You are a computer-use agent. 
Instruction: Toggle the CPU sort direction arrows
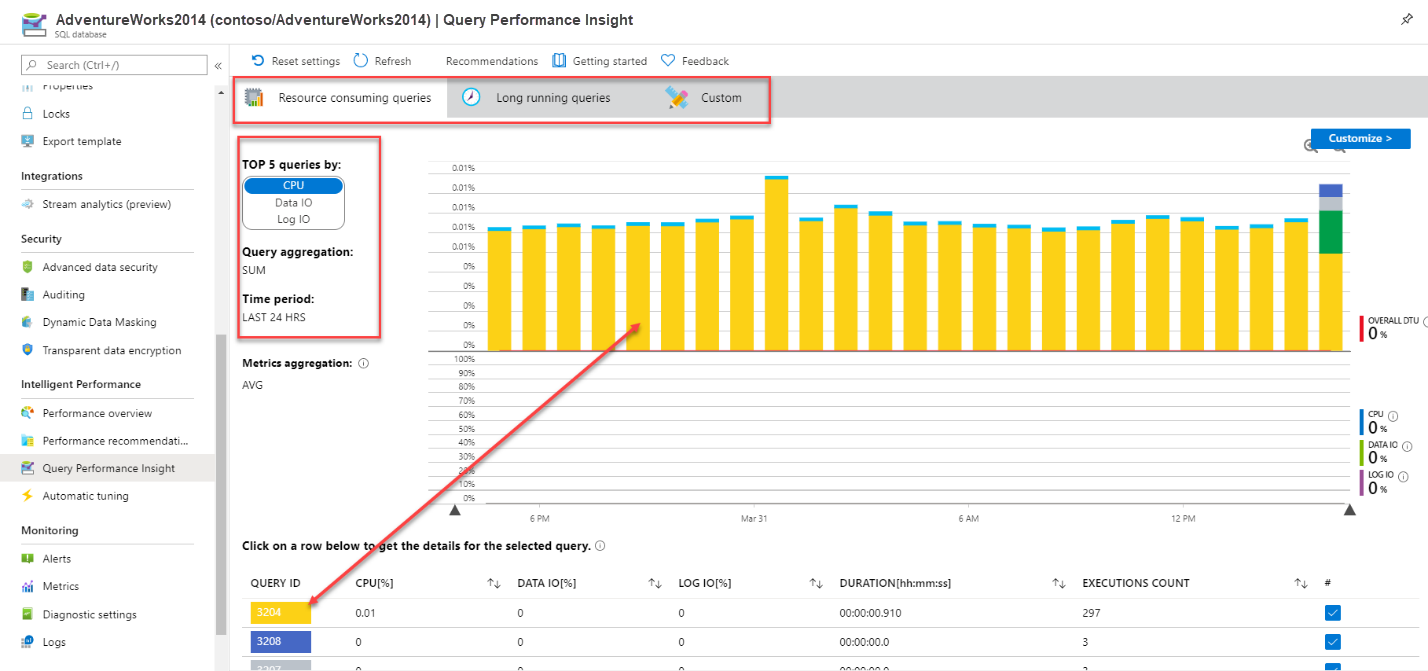pyautogui.click(x=493, y=582)
